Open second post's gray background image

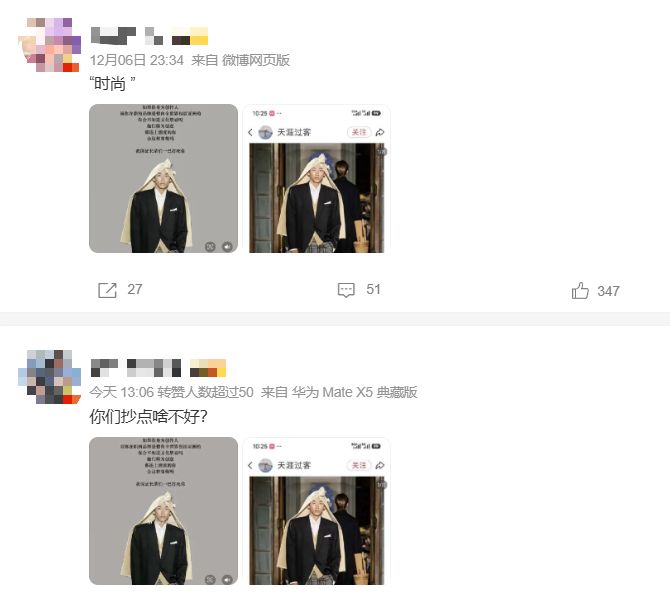163,511
